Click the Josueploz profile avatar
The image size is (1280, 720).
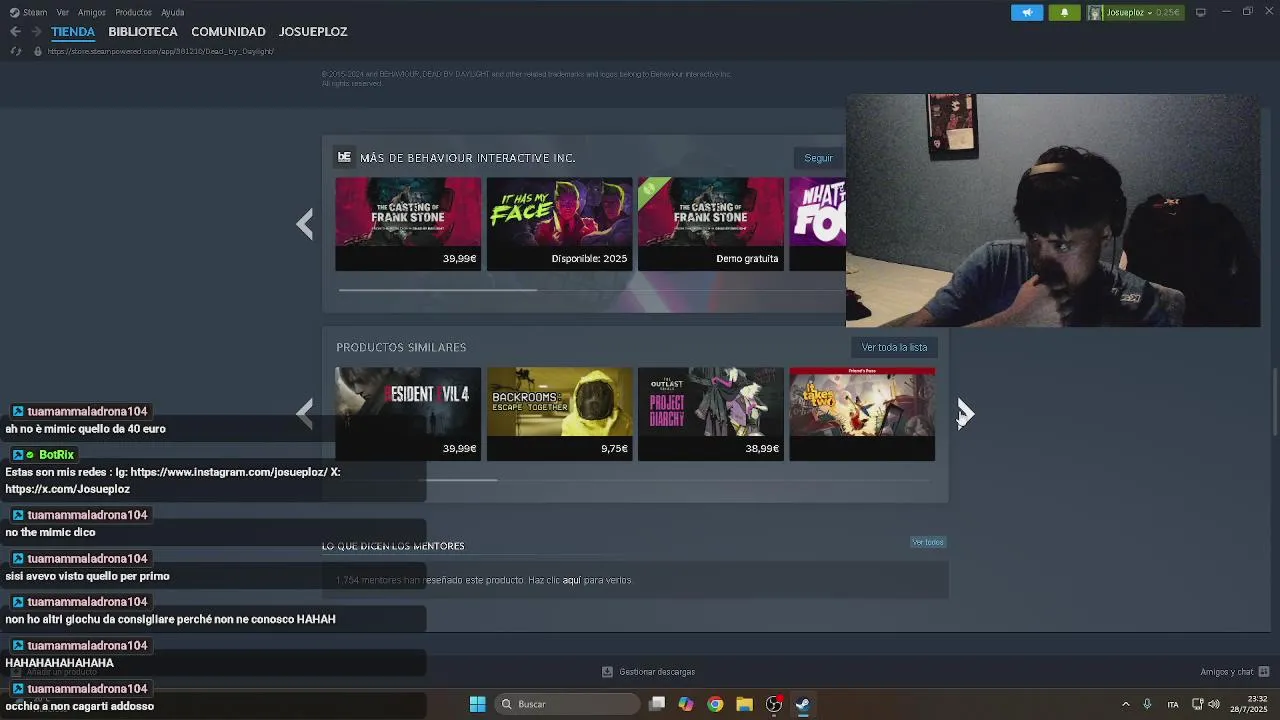pos(1096,12)
